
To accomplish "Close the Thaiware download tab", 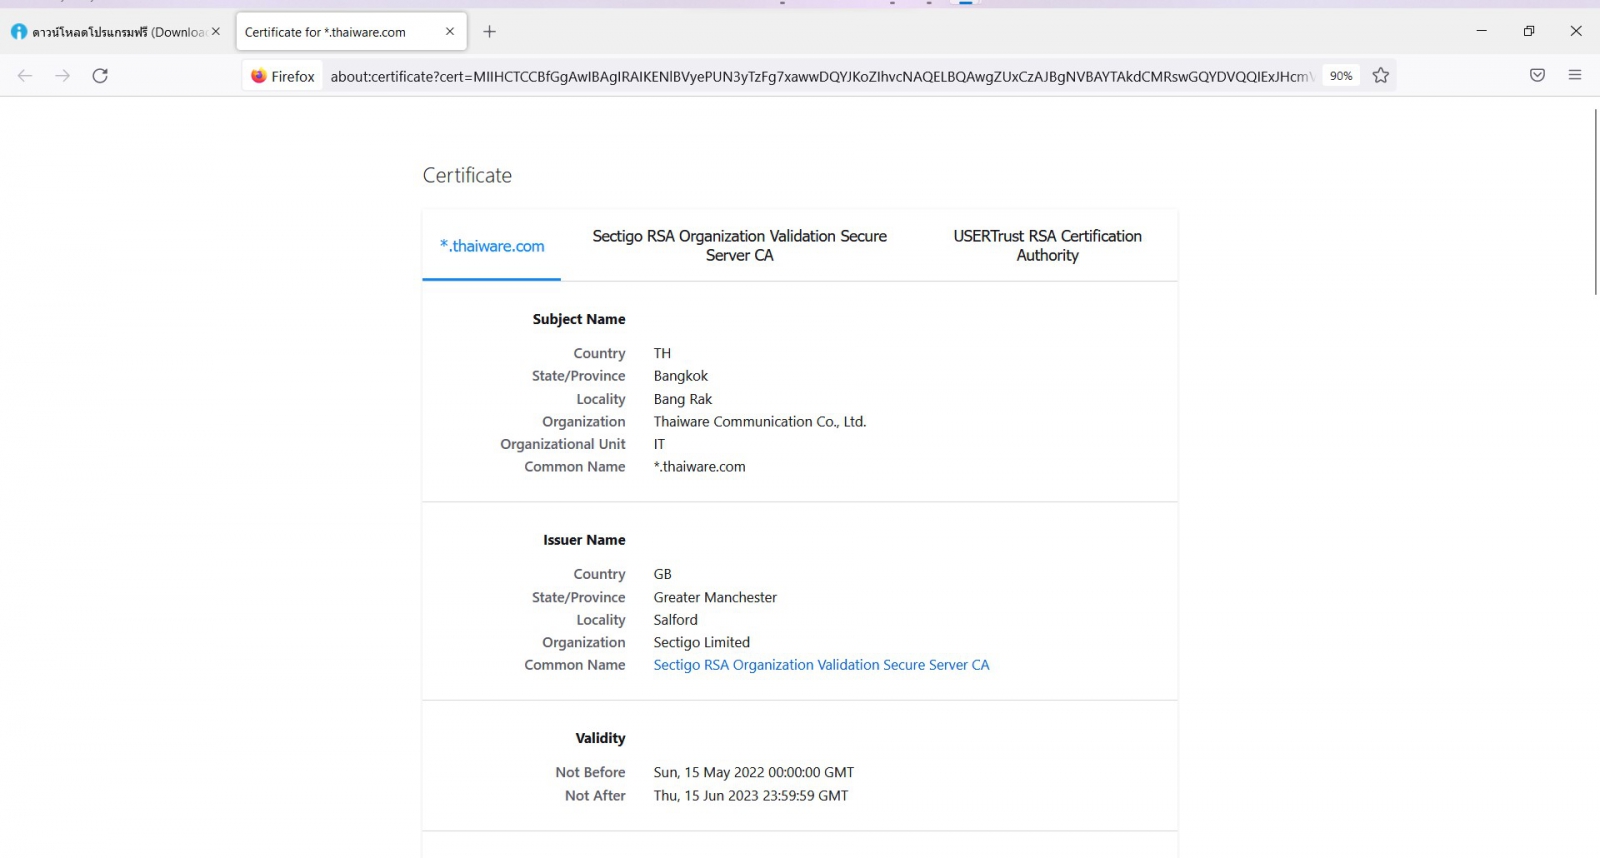I will [216, 32].
